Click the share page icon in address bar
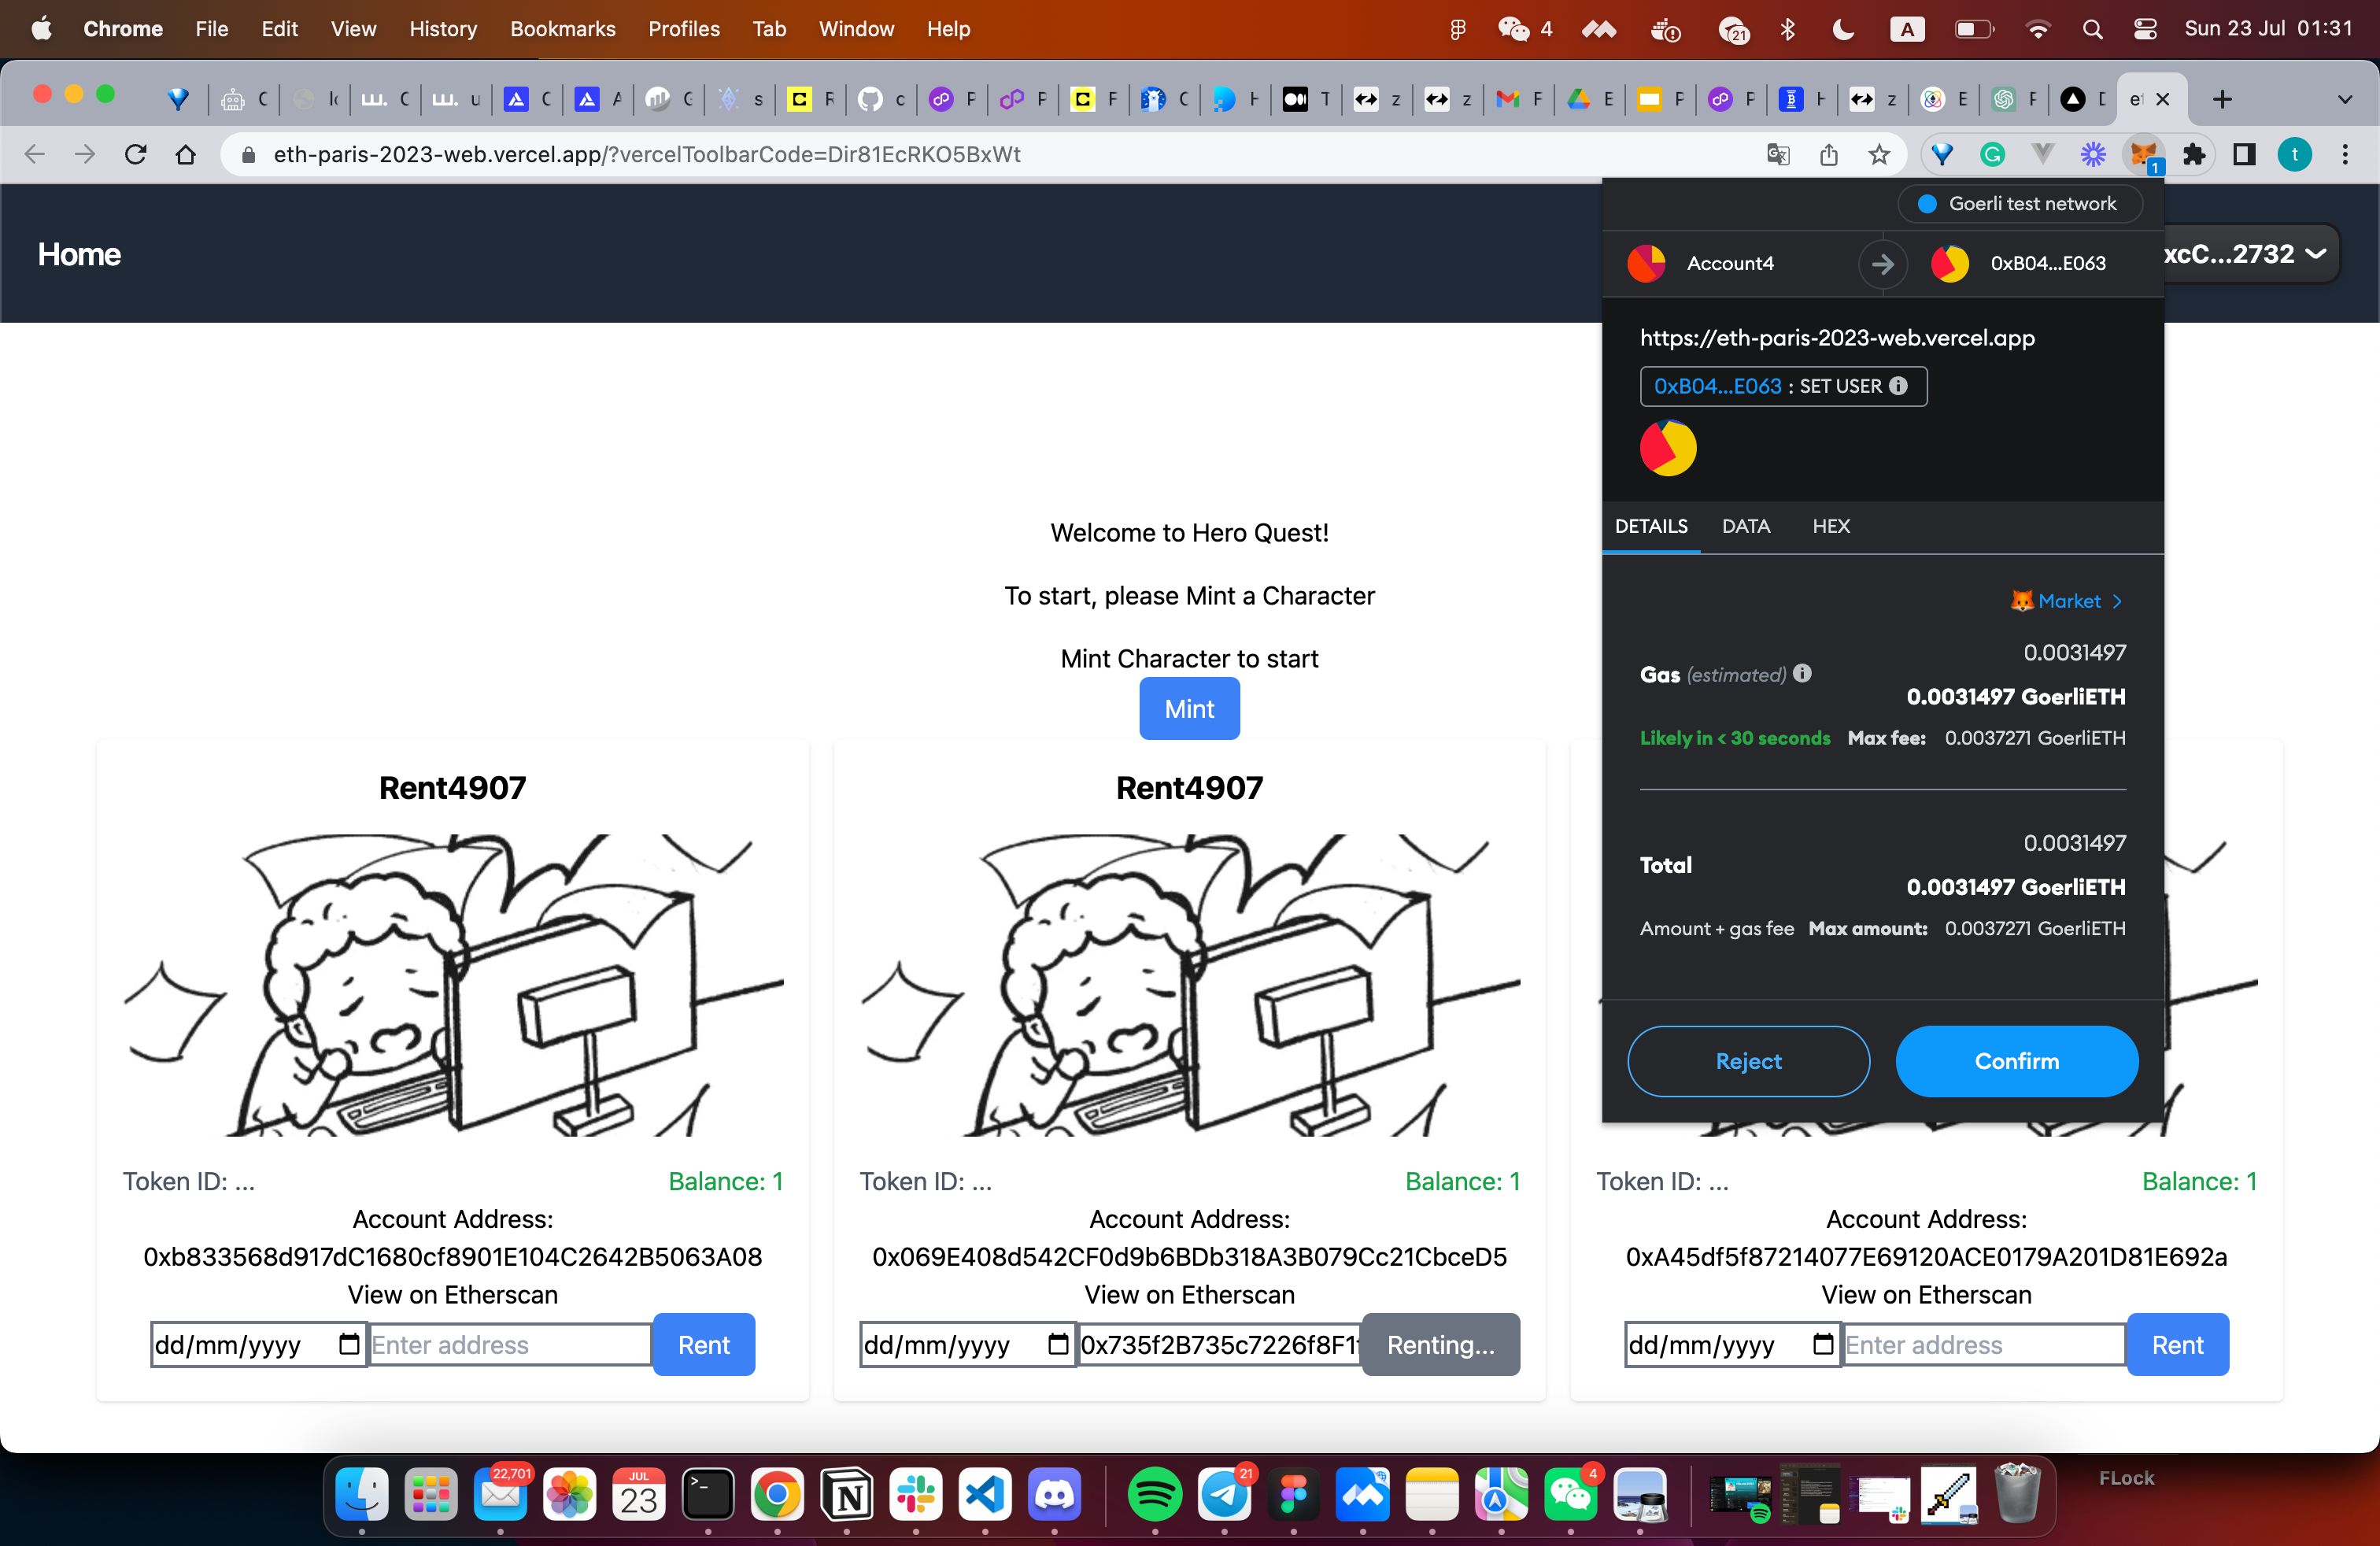2380x1546 pixels. click(x=1829, y=154)
